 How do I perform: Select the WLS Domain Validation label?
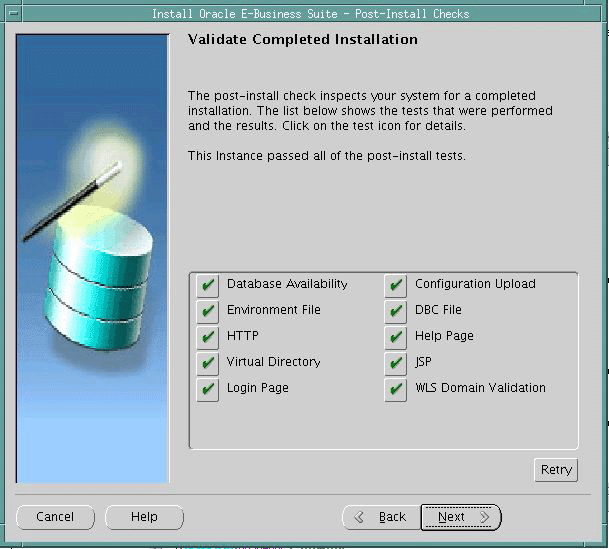(x=480, y=388)
